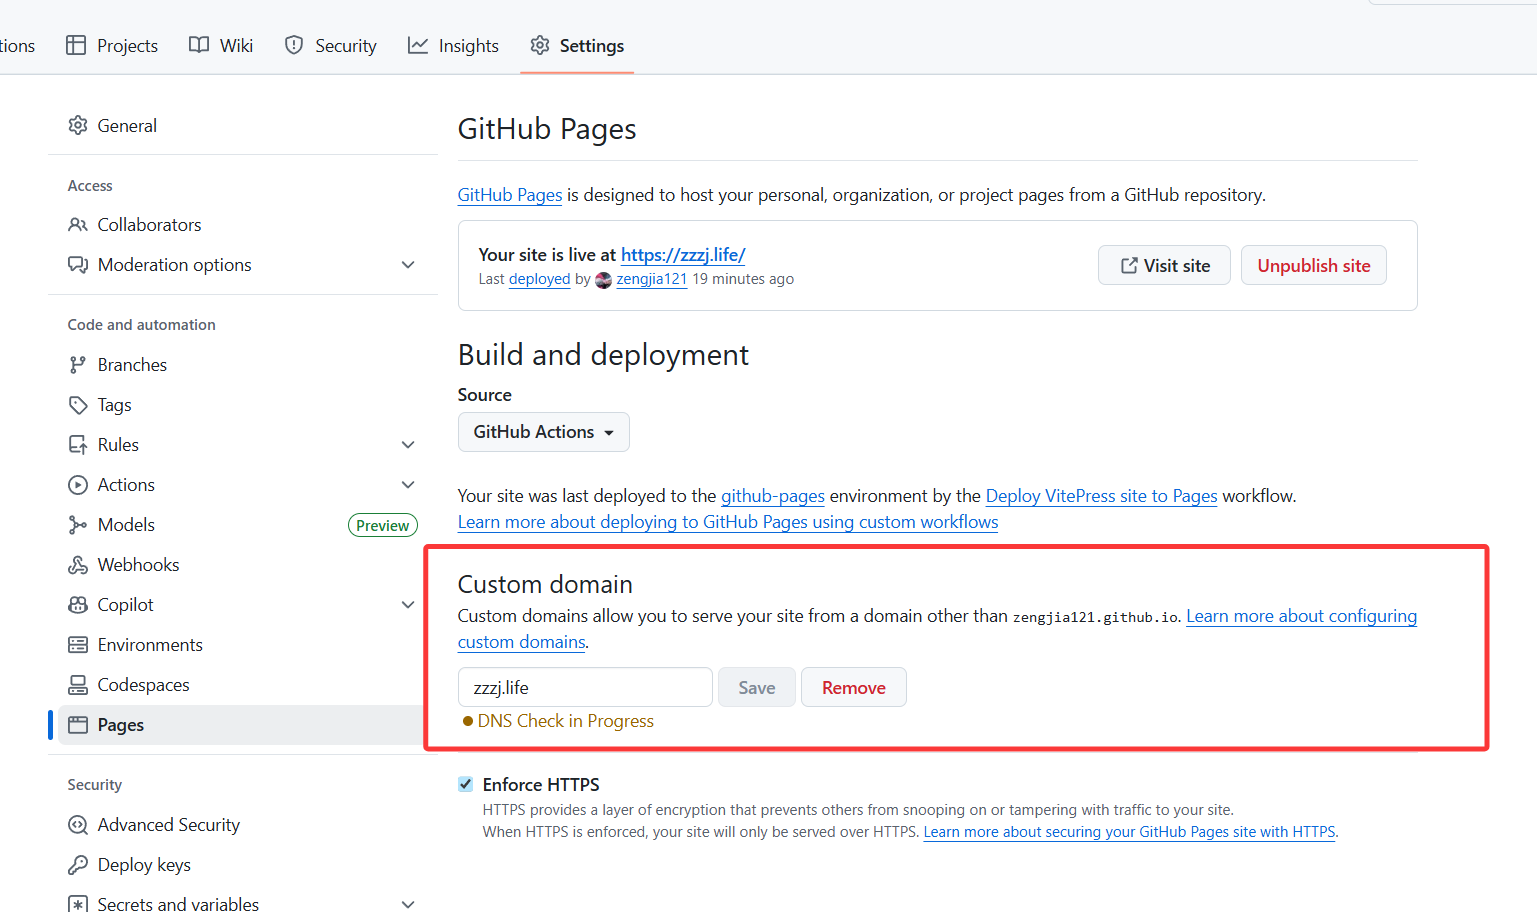Click the custom domain input field
The height and width of the screenshot is (912, 1537).
585,687
